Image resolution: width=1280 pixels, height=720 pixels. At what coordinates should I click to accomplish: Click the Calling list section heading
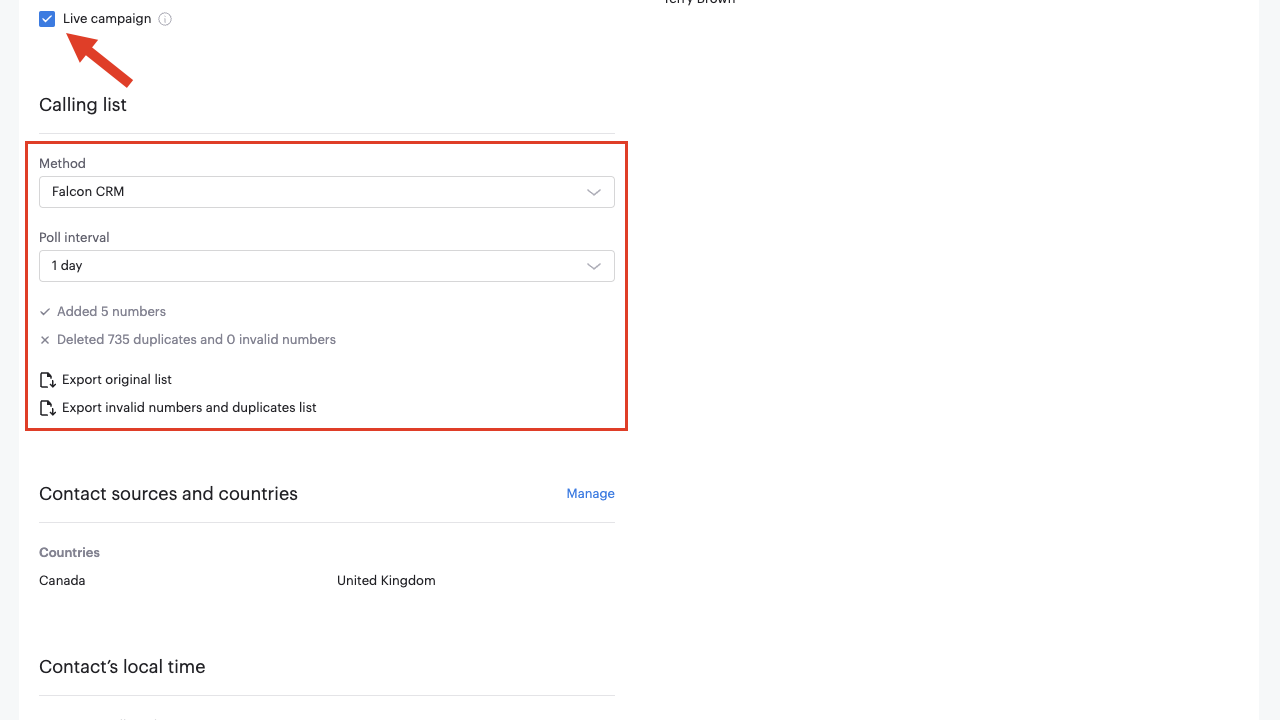[x=83, y=105]
